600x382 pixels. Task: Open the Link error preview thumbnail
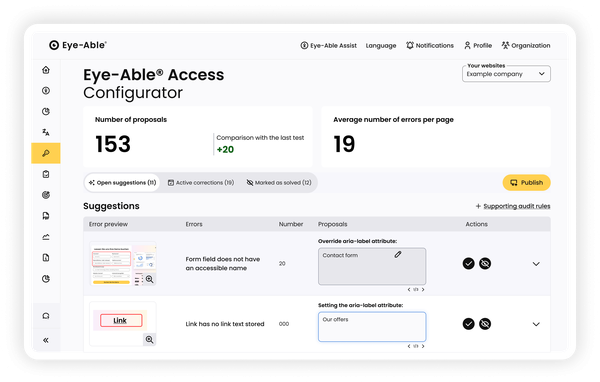(123, 324)
